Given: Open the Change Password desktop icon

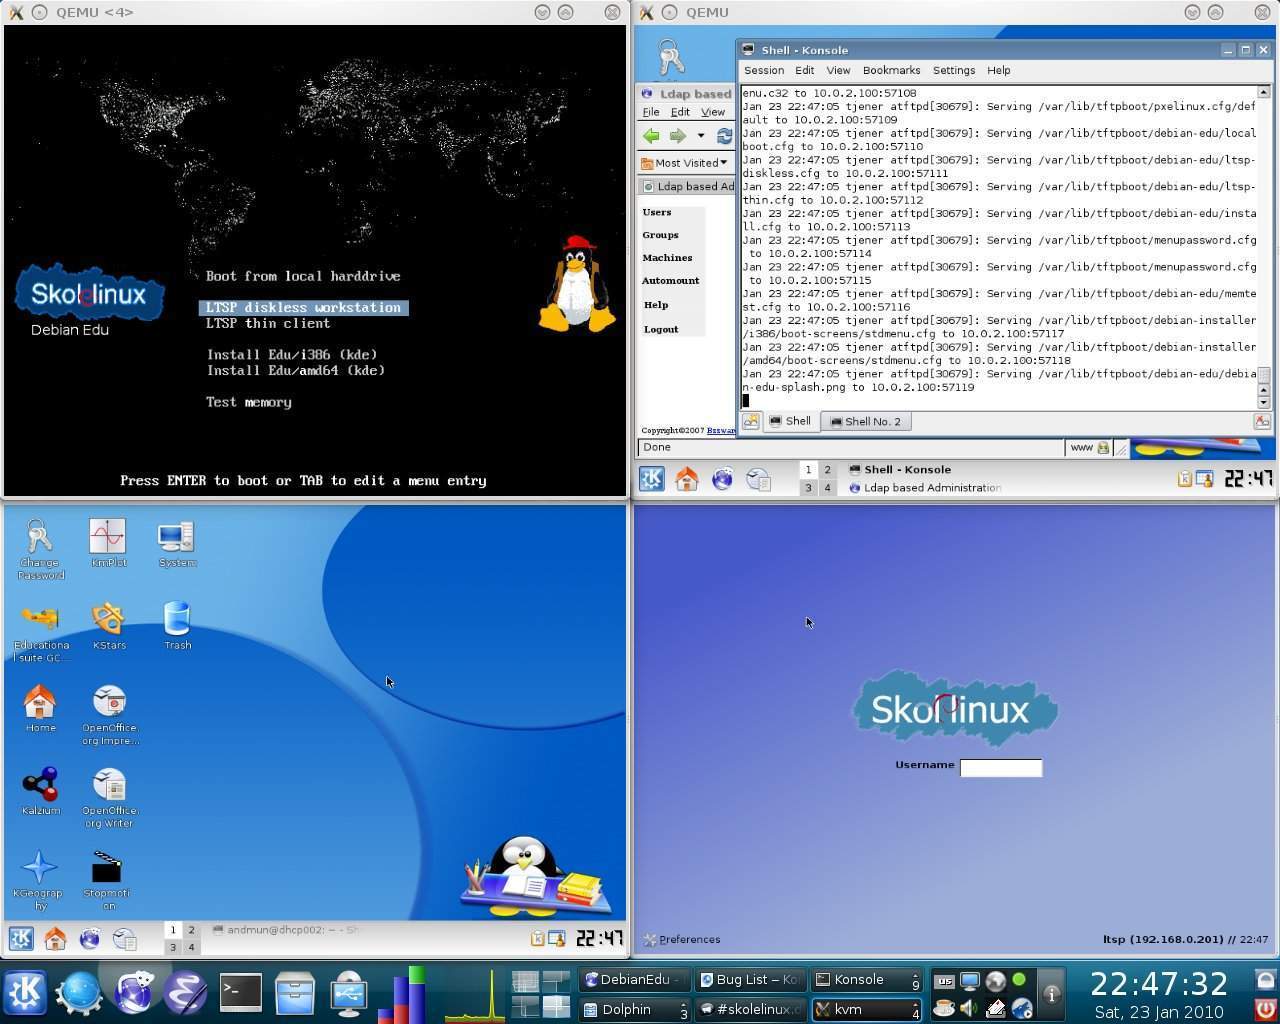Looking at the screenshot, I should pyautogui.click(x=39, y=538).
